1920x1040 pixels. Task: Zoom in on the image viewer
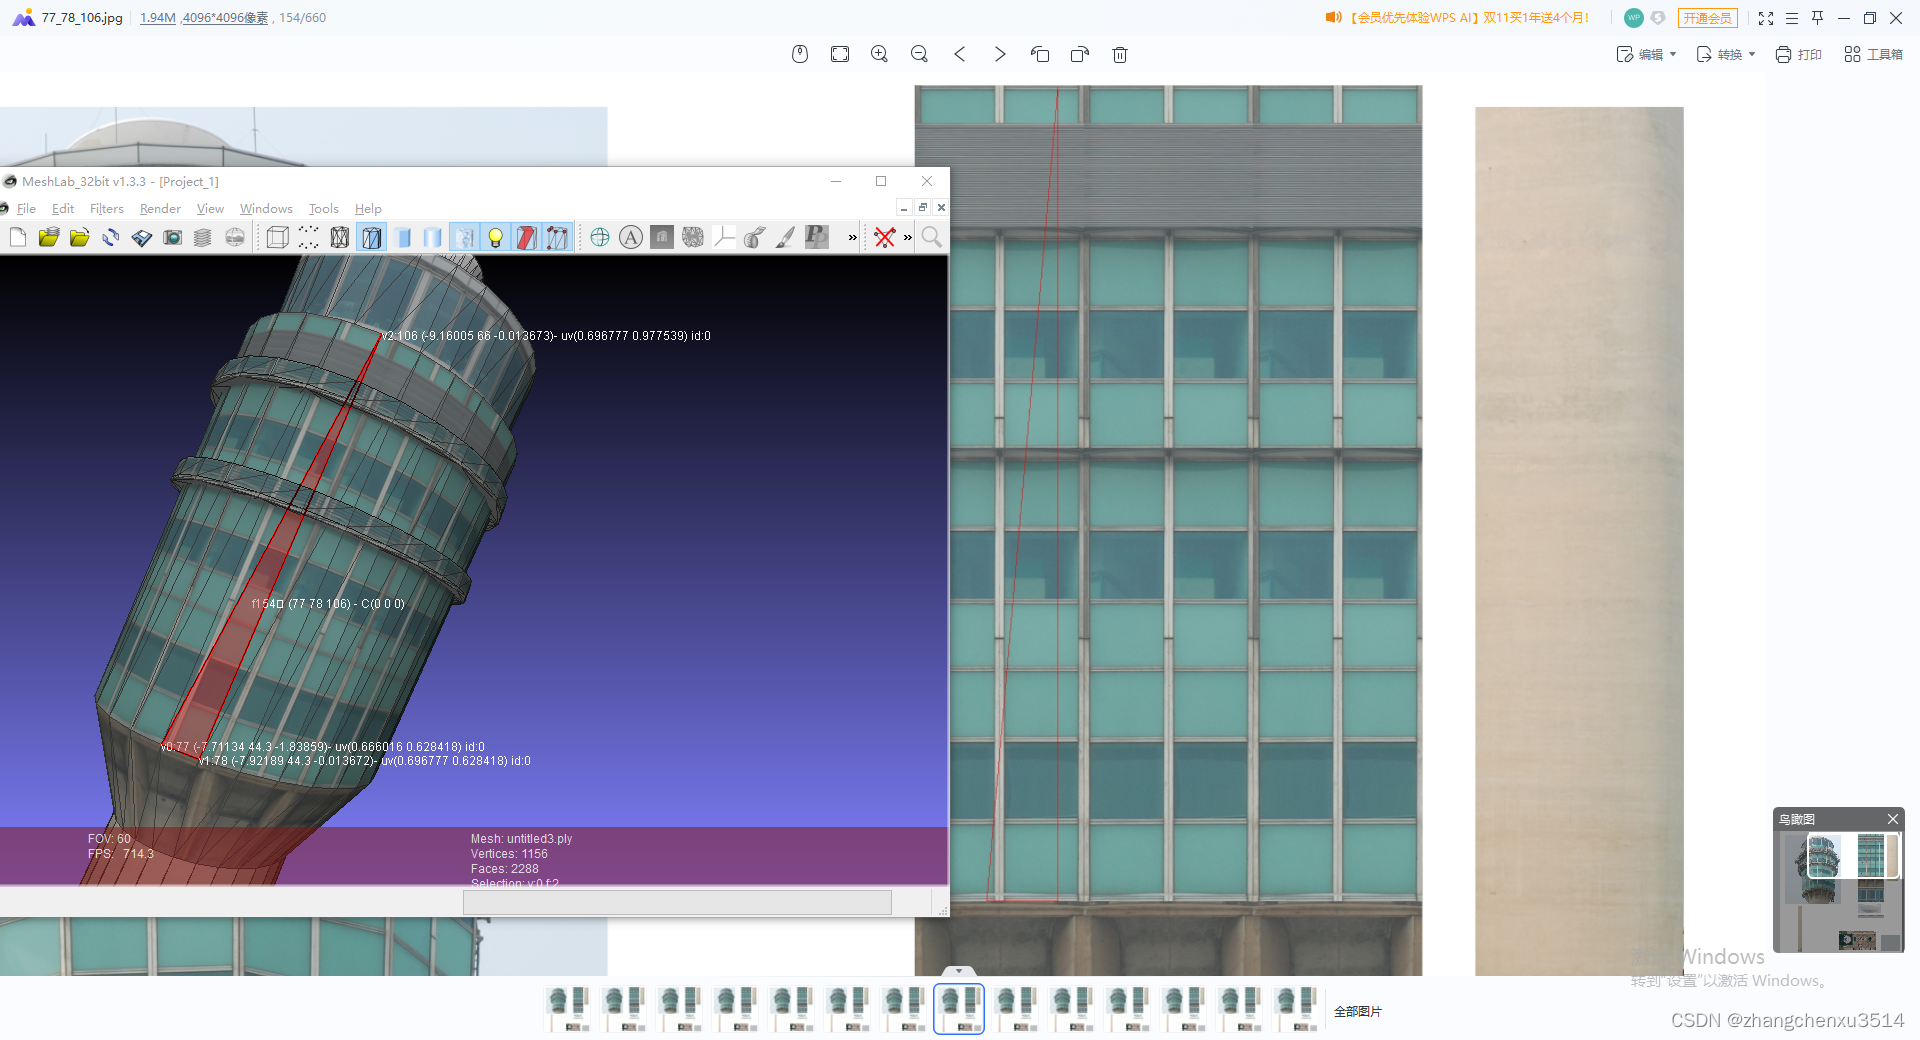point(880,54)
